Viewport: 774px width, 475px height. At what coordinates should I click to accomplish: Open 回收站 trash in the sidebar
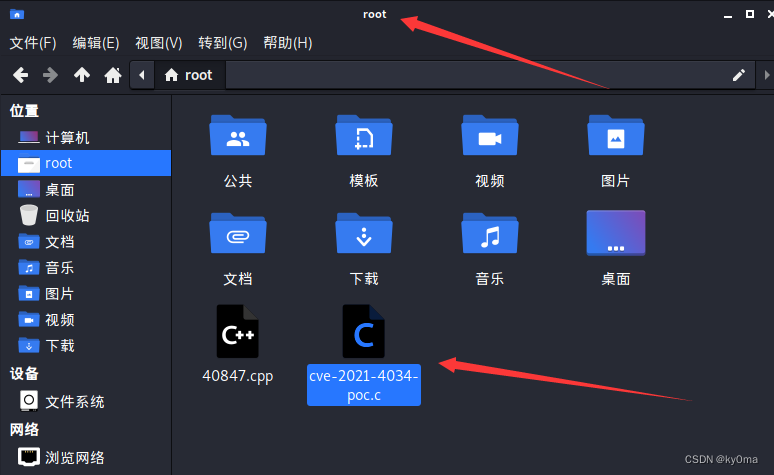tap(86, 215)
